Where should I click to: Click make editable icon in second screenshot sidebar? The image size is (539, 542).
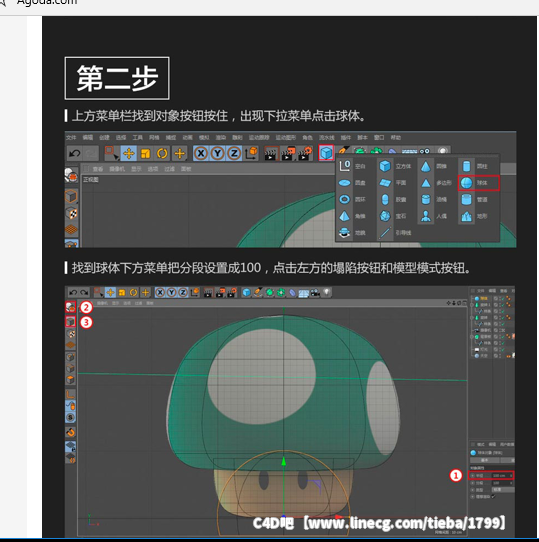(x=71, y=307)
